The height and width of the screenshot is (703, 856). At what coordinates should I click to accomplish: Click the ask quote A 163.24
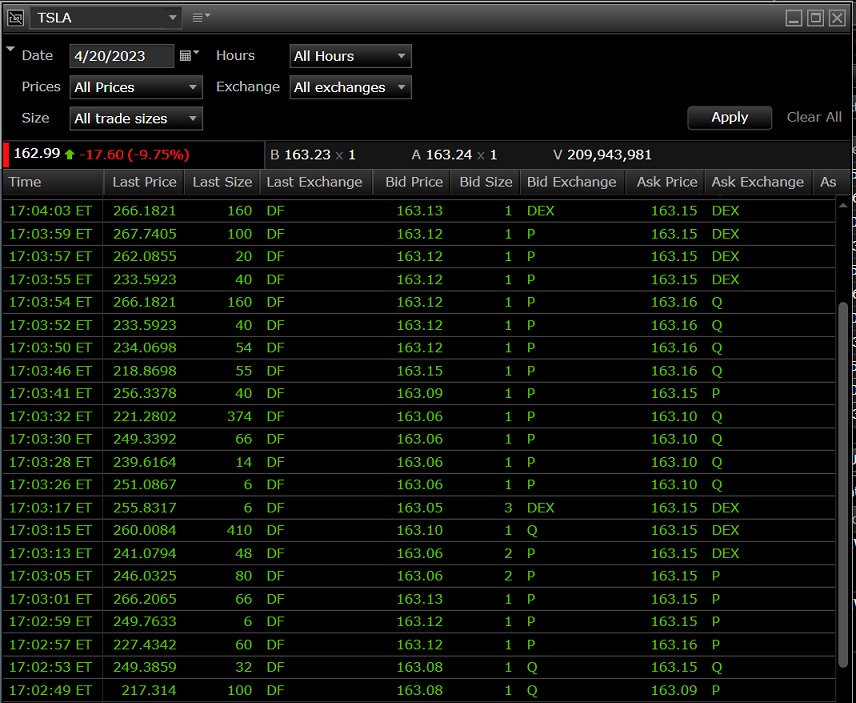454,155
